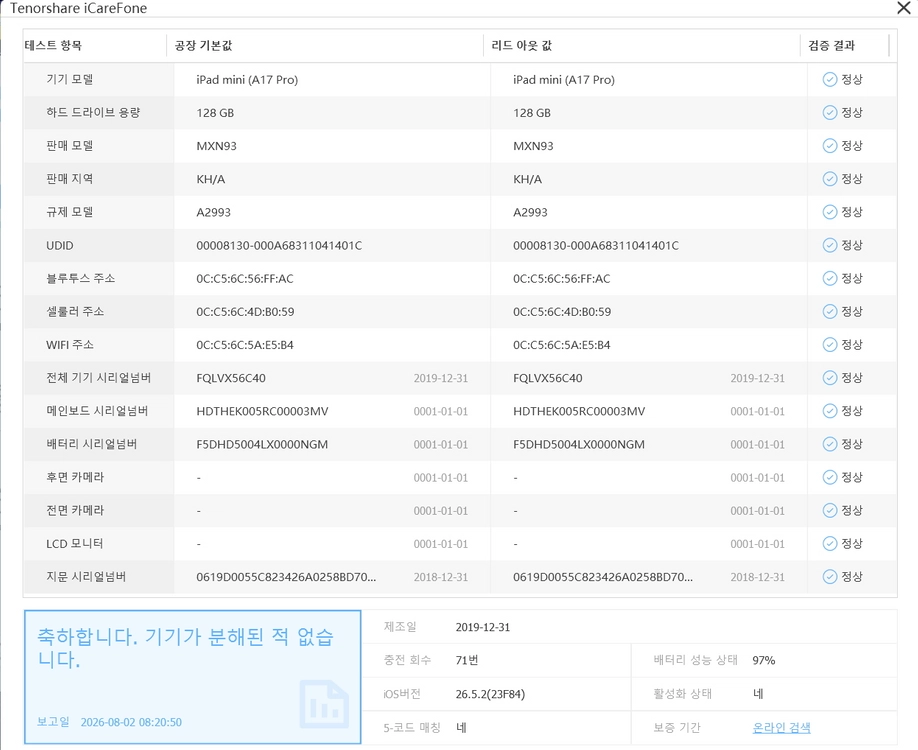Click check icon in 배터리 시리얼넘버 row
This screenshot has width=918, height=750.
tap(830, 444)
